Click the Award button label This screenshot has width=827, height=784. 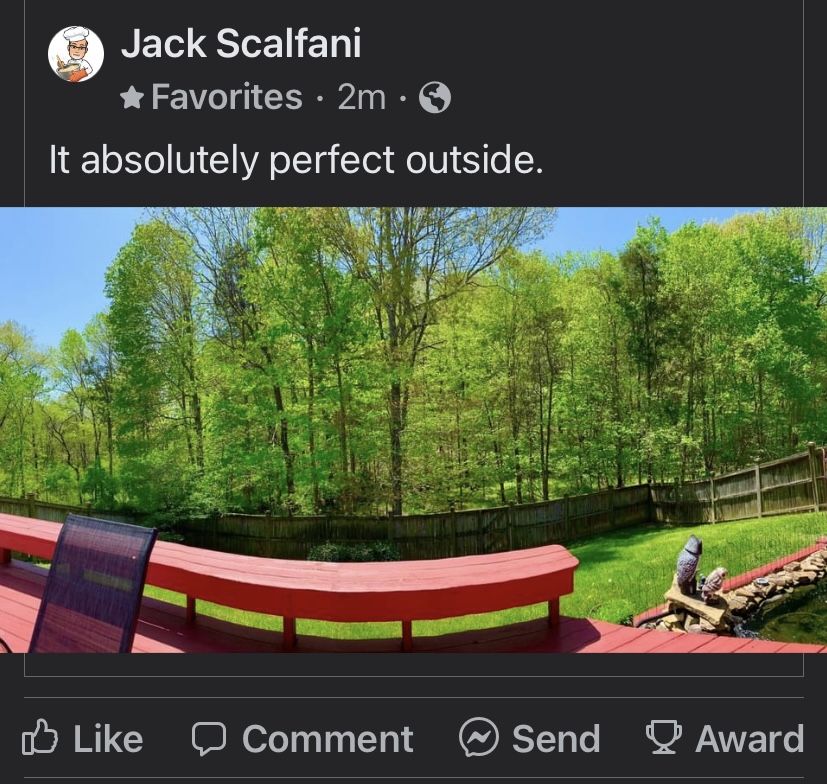coord(749,739)
